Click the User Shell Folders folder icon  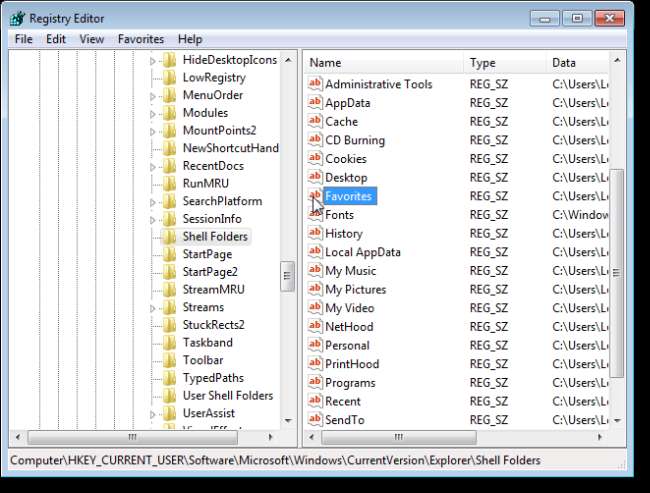[x=169, y=396]
